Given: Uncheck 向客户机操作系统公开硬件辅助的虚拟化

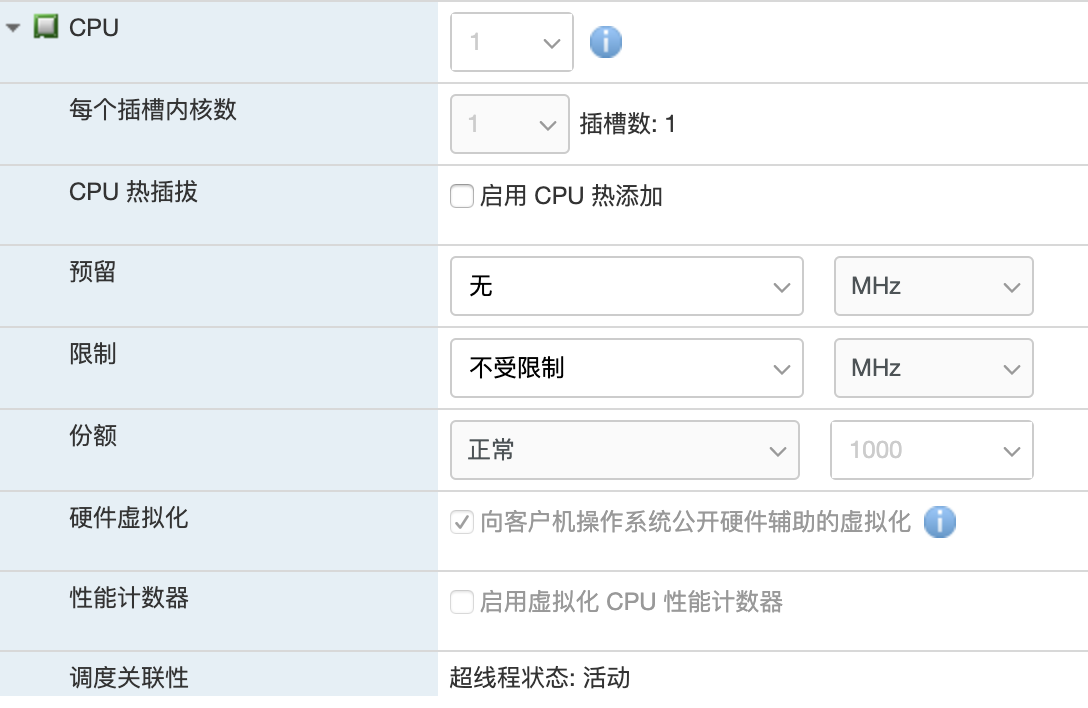Looking at the screenshot, I should (461, 522).
